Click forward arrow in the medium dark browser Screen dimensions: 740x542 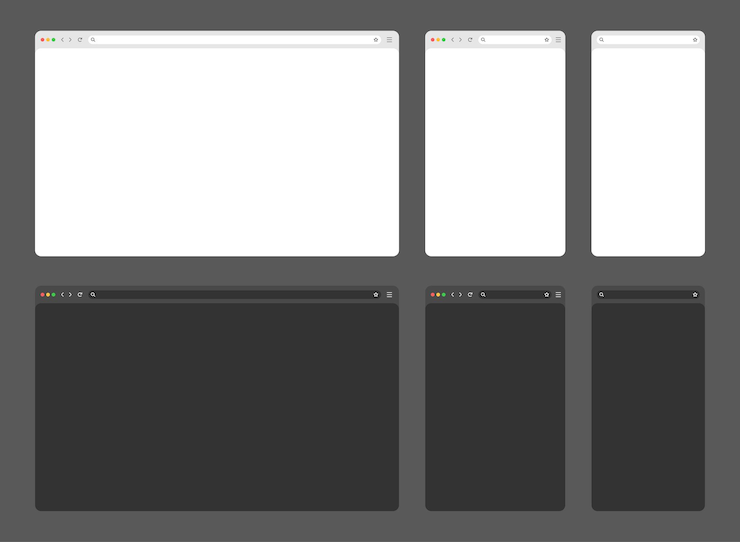461,295
